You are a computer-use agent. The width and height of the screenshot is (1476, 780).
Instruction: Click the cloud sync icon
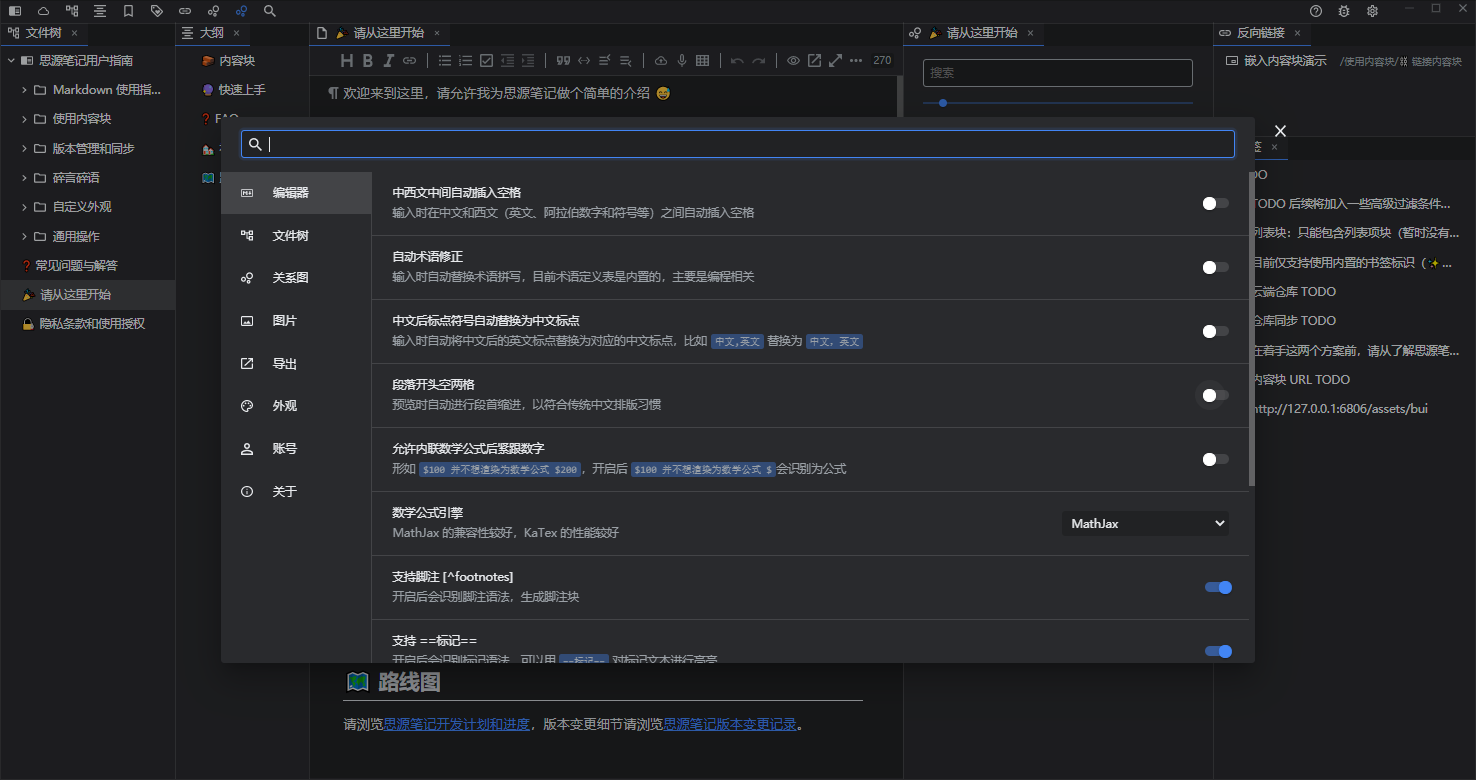(x=43, y=11)
